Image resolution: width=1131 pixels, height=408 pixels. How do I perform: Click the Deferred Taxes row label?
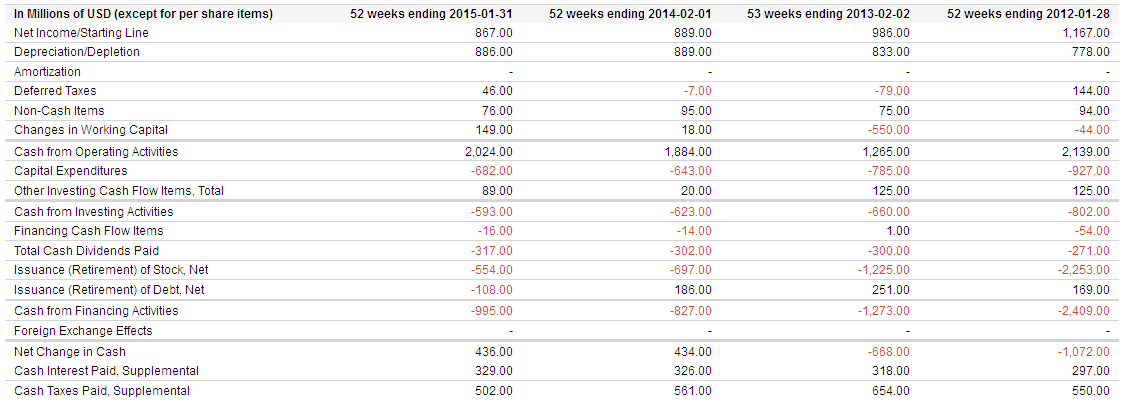tap(55, 91)
